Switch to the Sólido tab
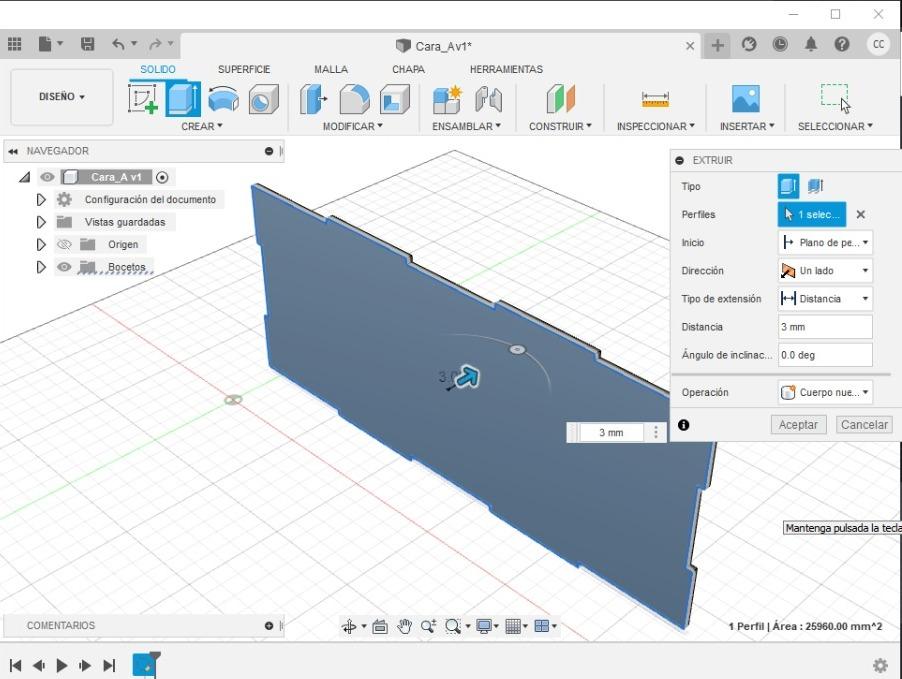 coord(158,69)
